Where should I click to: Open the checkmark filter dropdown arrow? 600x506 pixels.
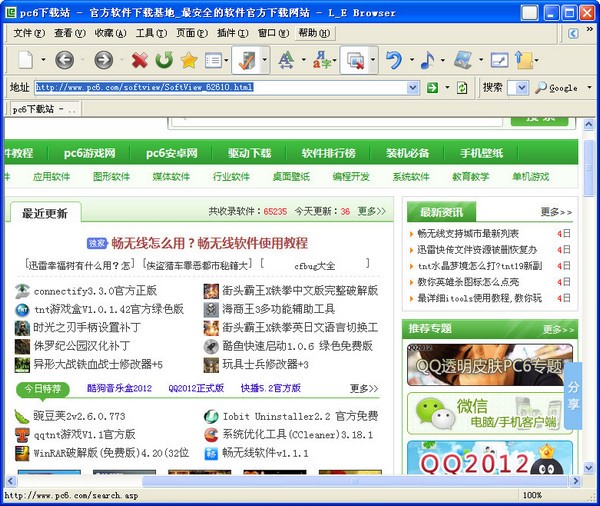[264, 60]
